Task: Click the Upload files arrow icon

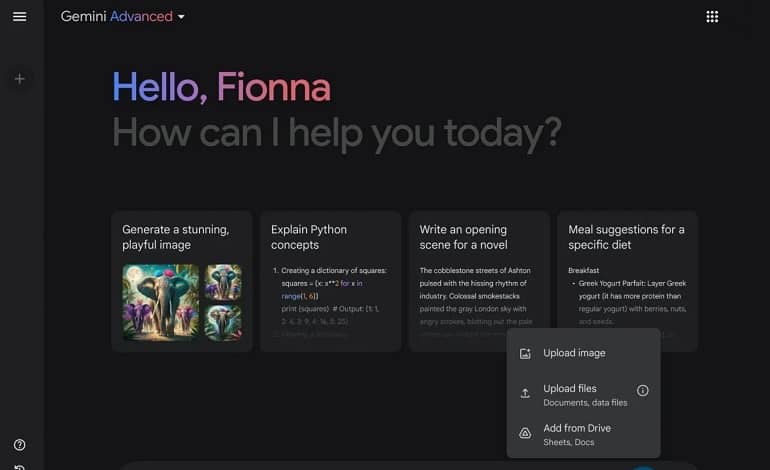Action: [x=525, y=393]
